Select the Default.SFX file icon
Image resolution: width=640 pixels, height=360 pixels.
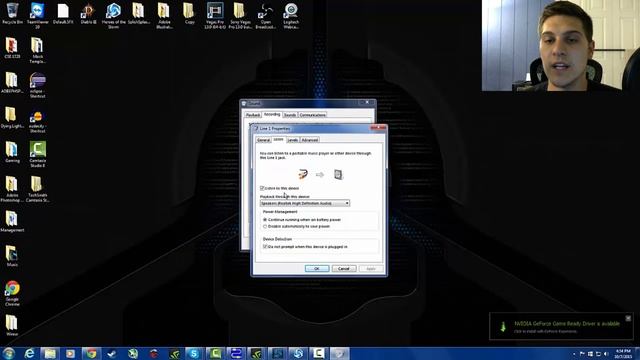pos(63,13)
